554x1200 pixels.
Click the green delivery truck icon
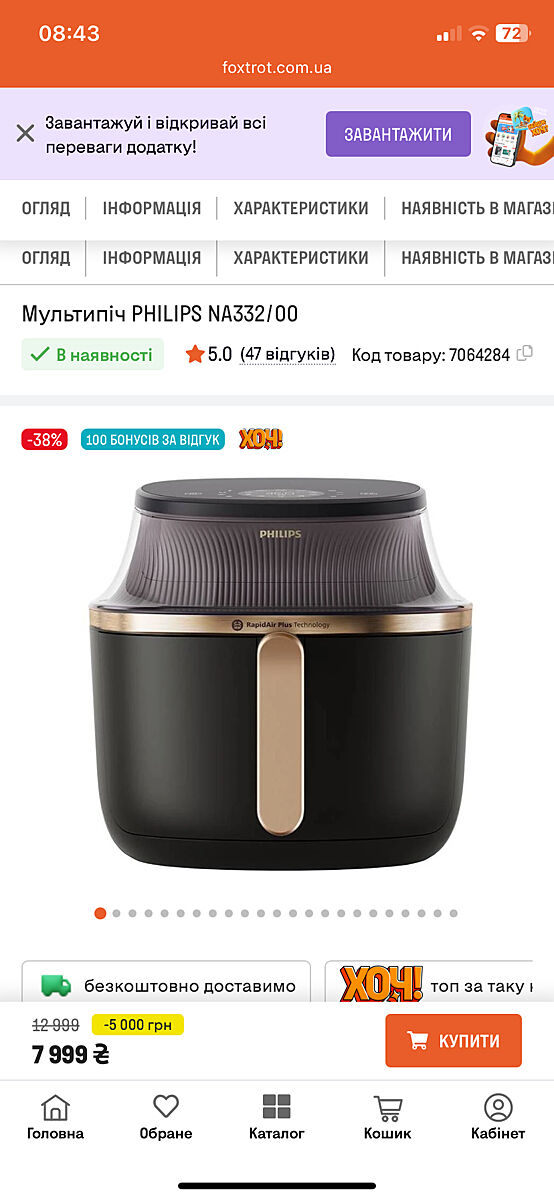pos(56,985)
